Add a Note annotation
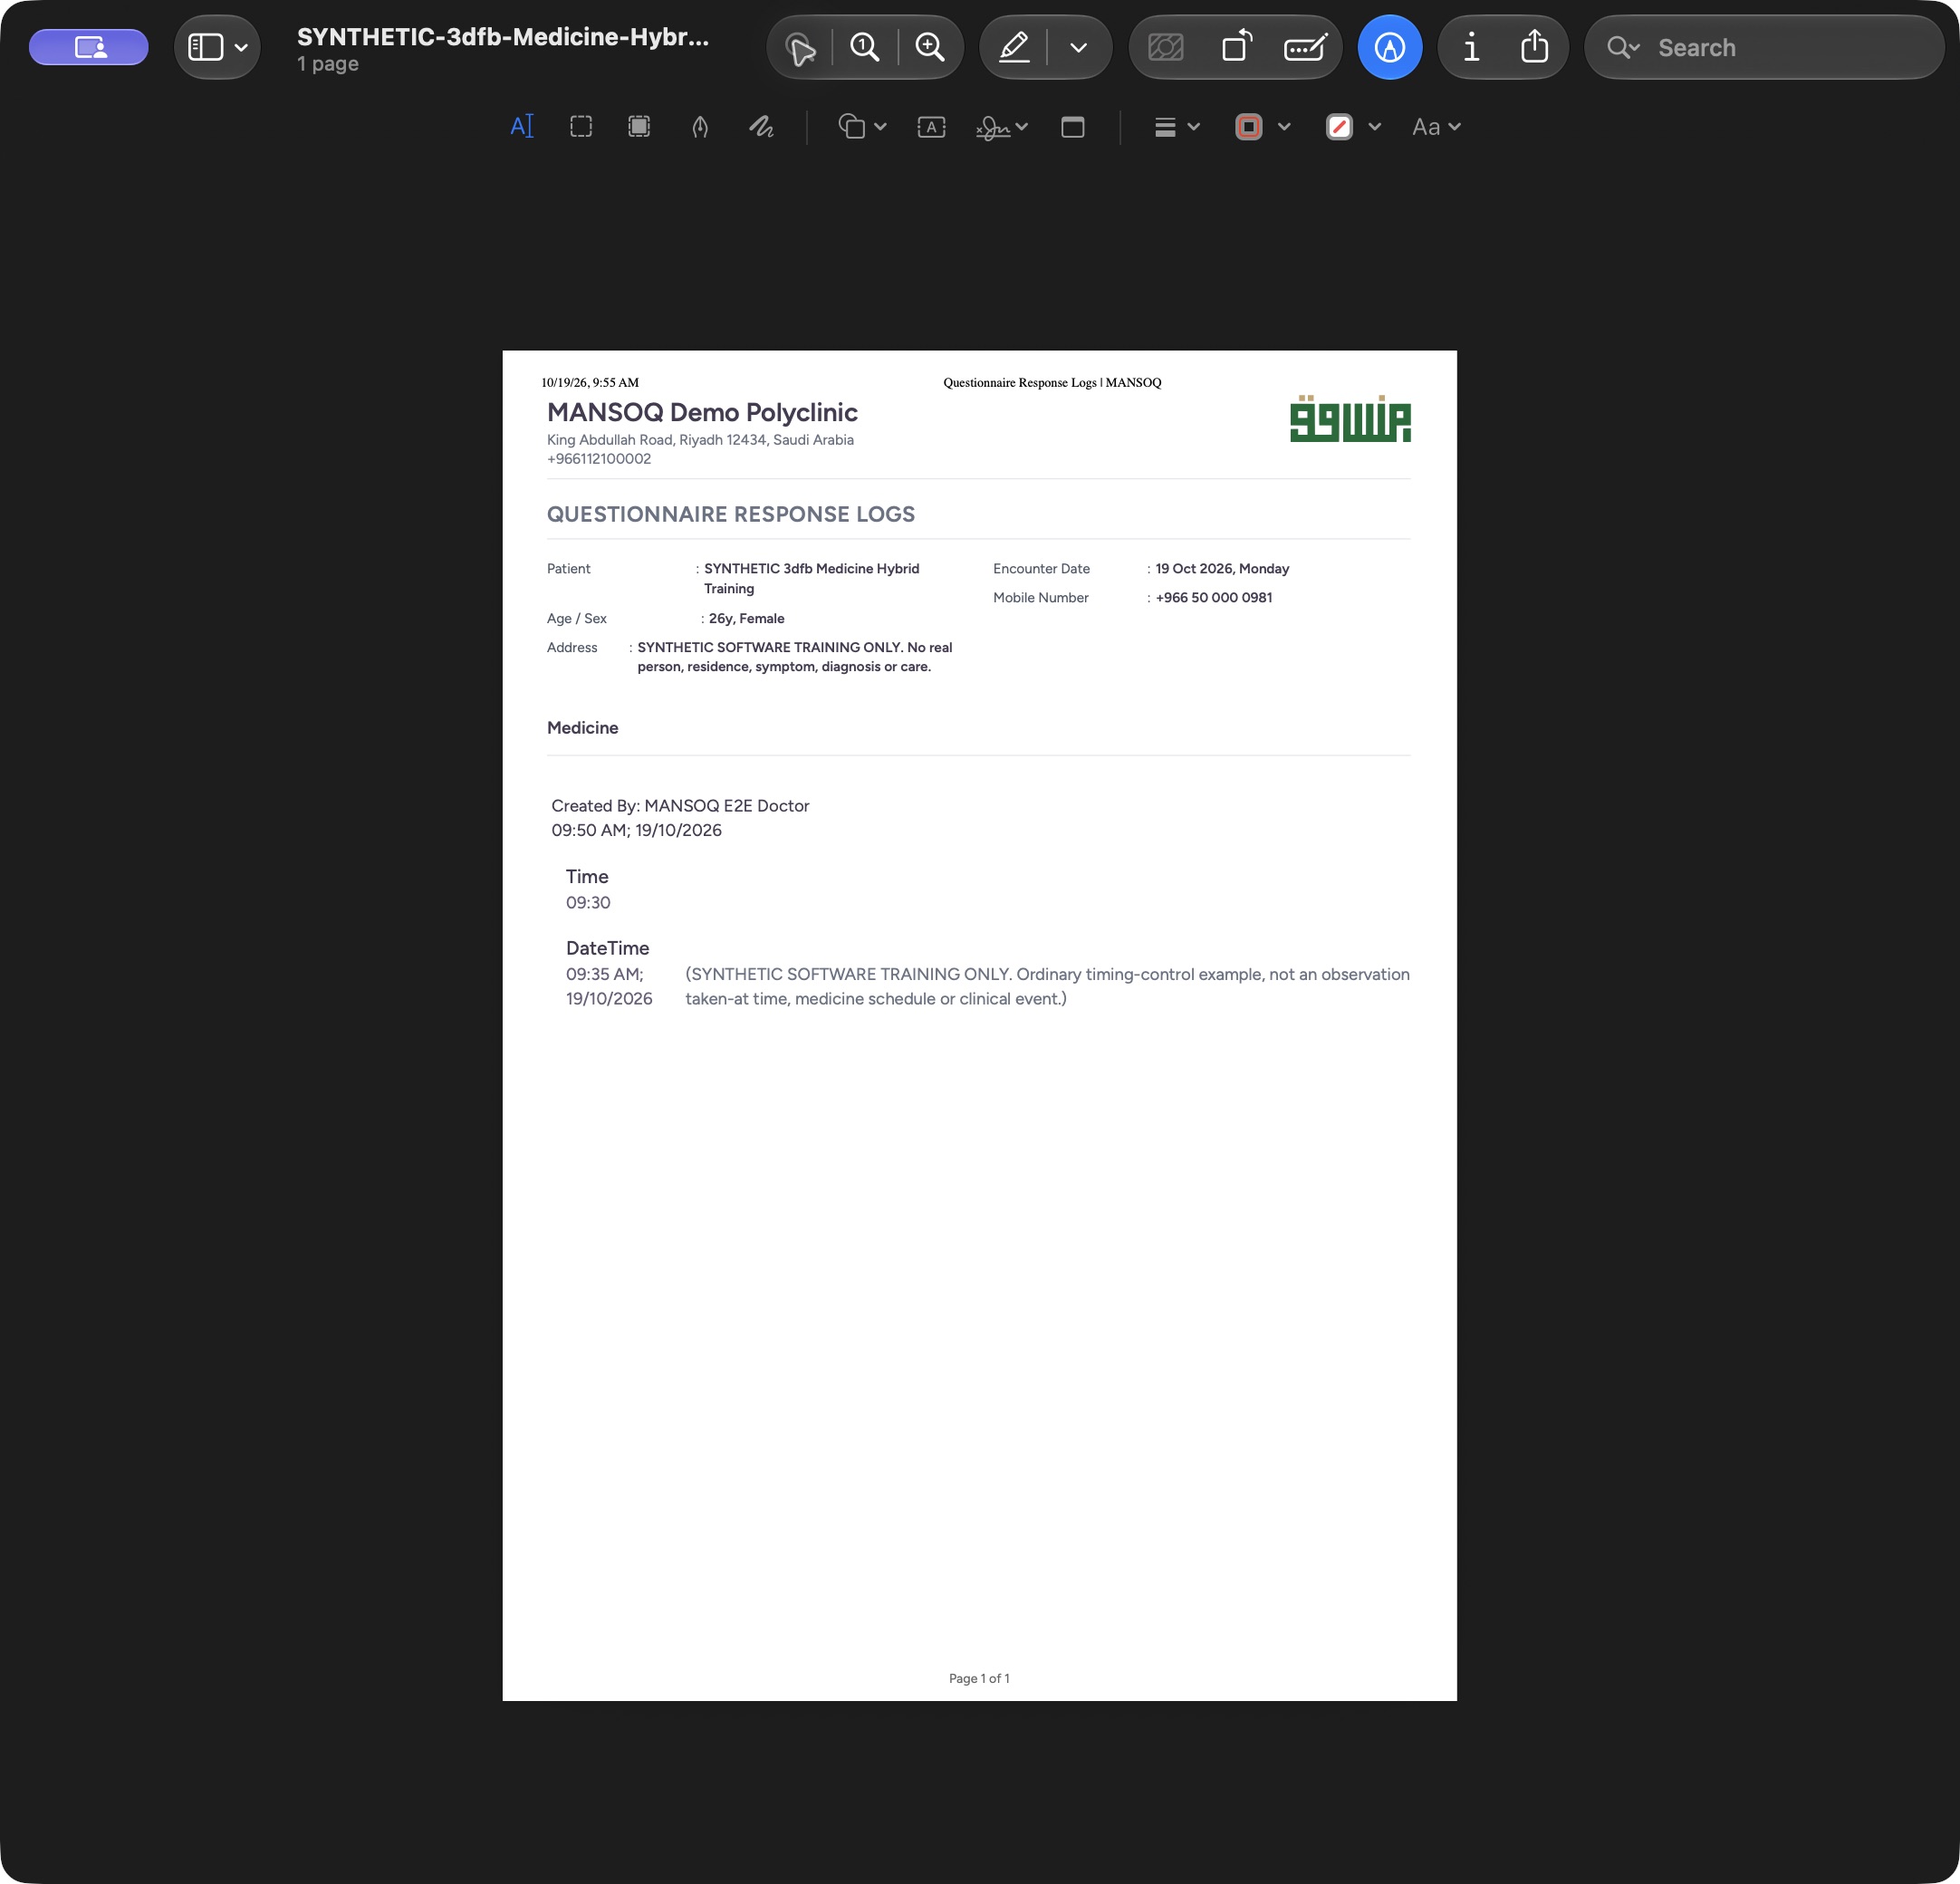This screenshot has width=1960, height=1884. pos(1073,127)
